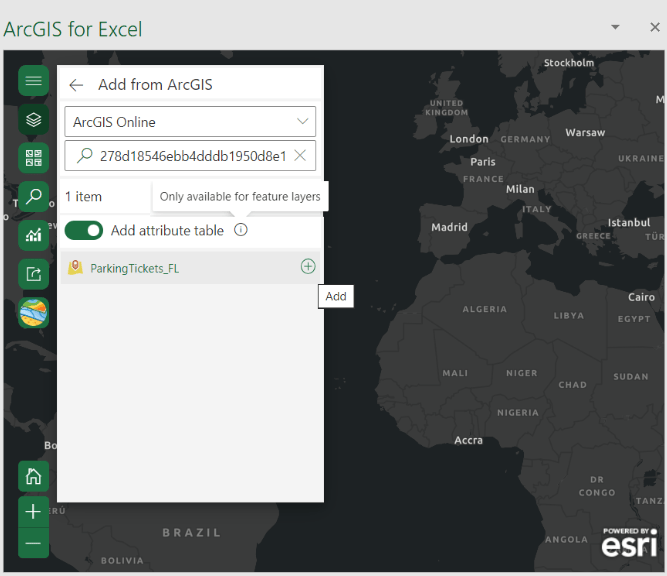Viewport: 667px width, 576px height.
Task: Close the ArcGIS for Excel pane
Action: tap(655, 27)
